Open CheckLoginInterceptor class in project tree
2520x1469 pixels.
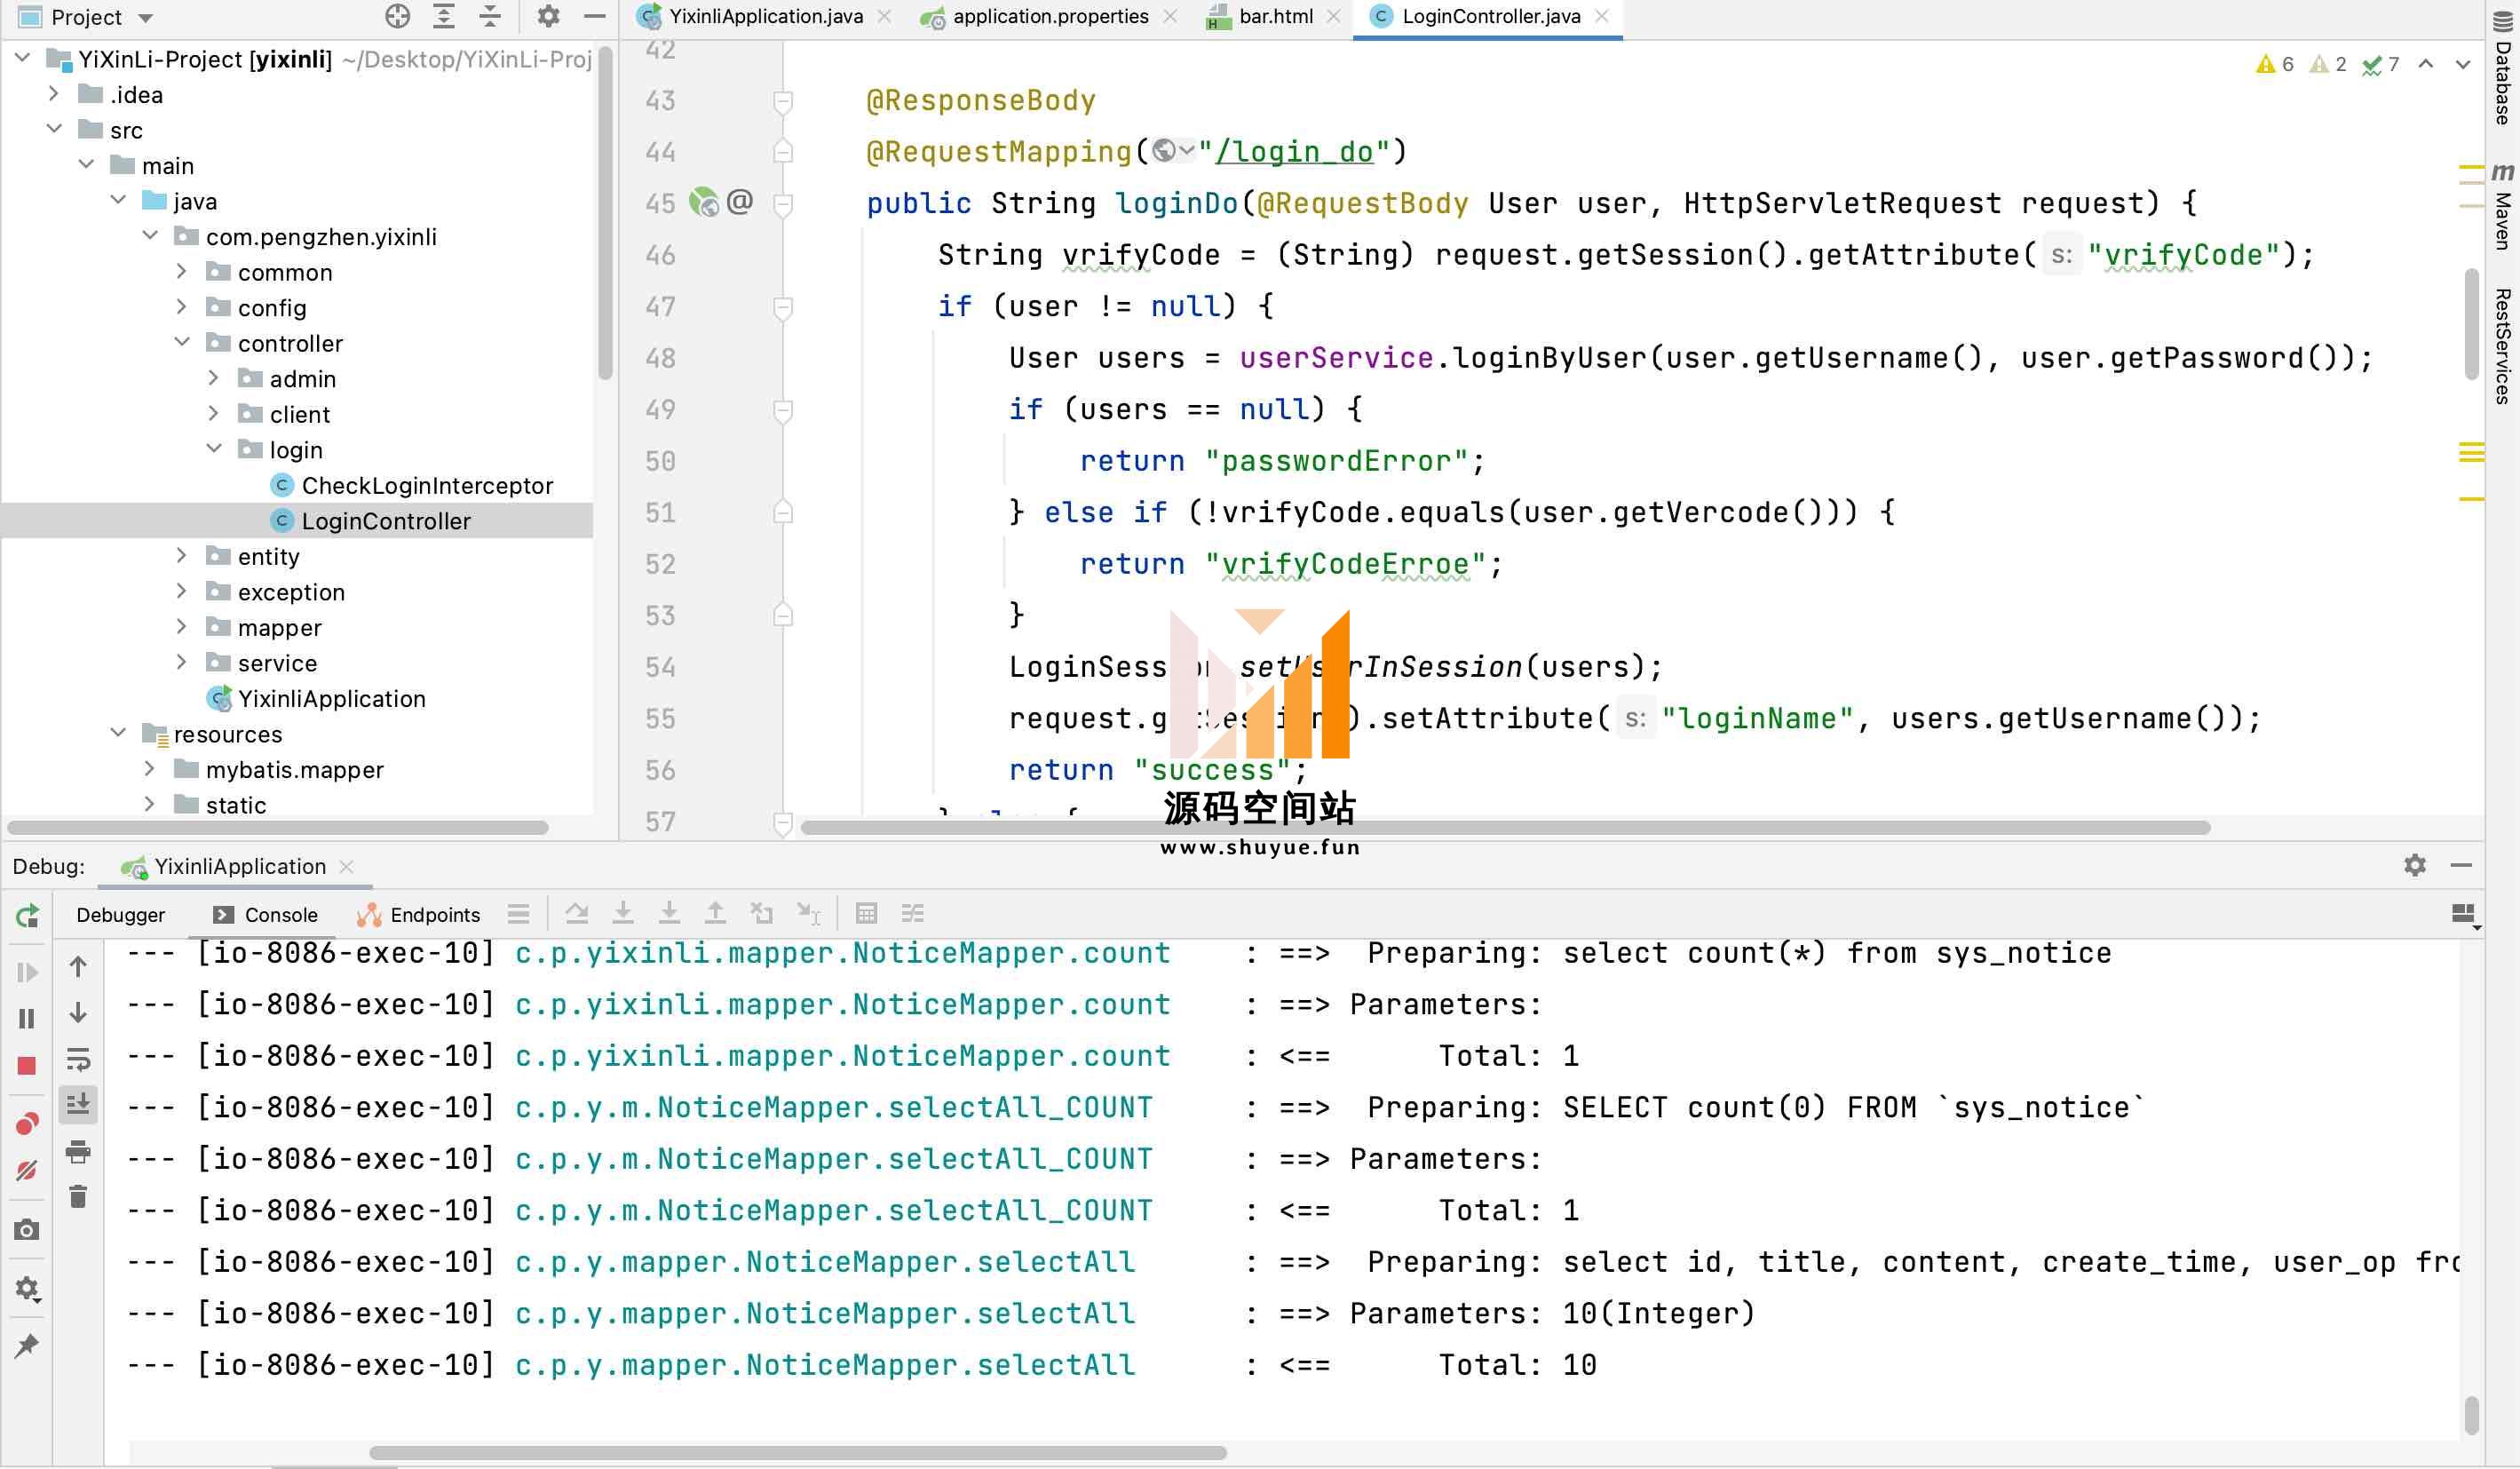pos(426,485)
